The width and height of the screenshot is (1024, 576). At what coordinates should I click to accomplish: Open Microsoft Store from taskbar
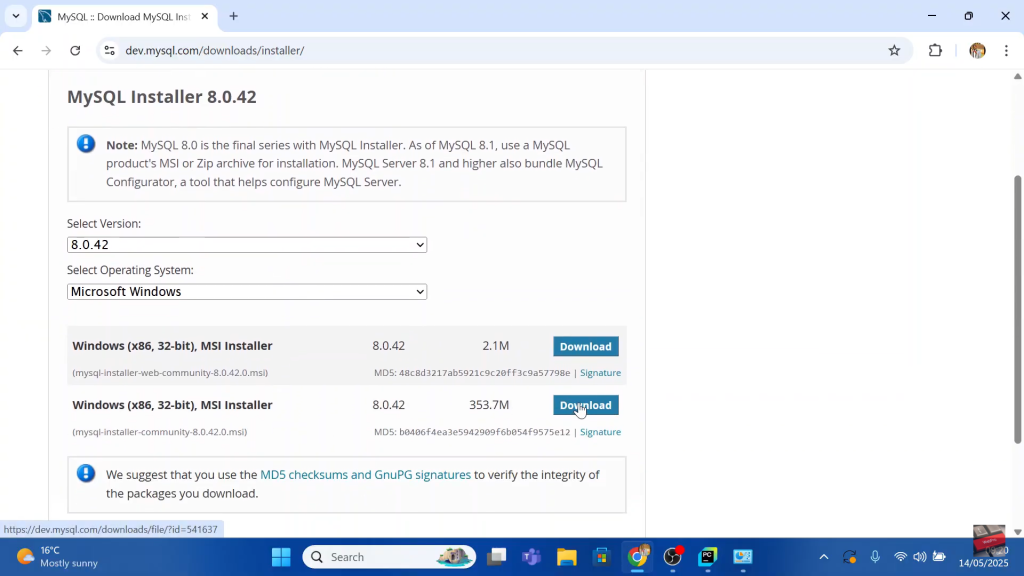[601, 557]
